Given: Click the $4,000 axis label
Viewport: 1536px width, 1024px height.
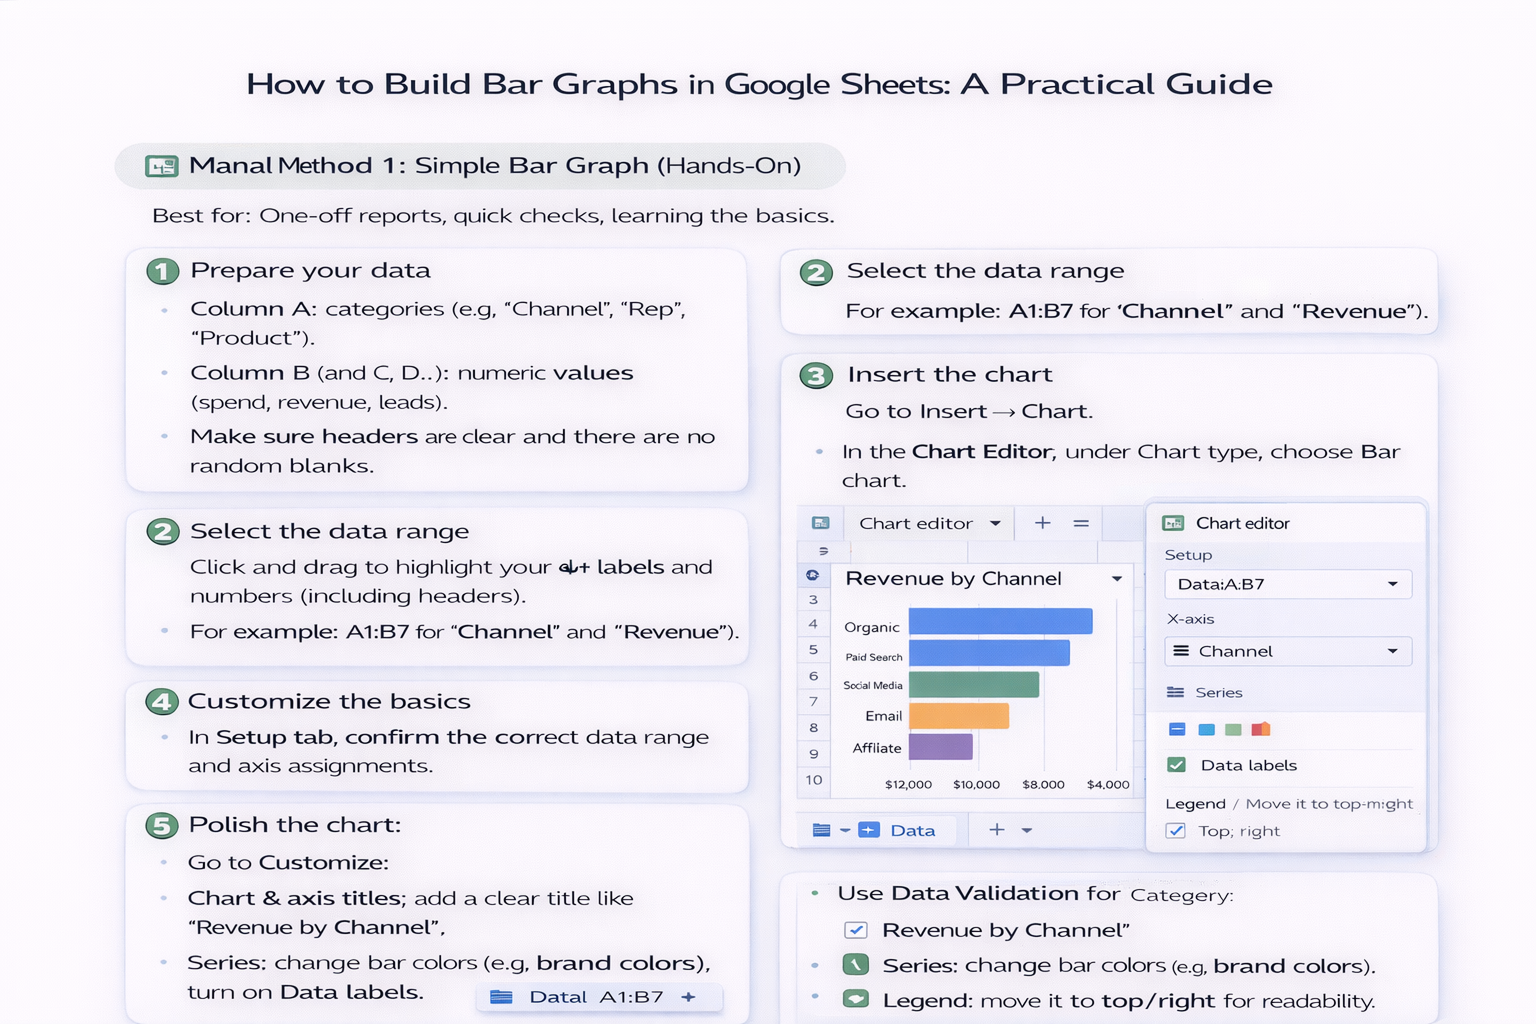Looking at the screenshot, I should pyautogui.click(x=1108, y=785).
